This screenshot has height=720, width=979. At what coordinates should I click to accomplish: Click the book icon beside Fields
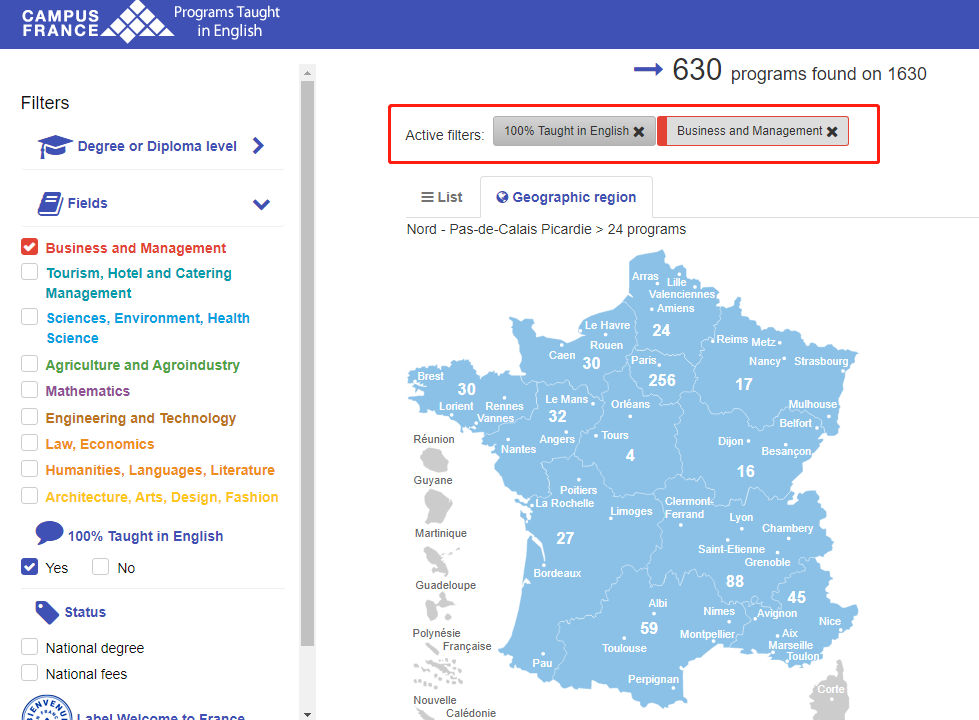[50, 204]
